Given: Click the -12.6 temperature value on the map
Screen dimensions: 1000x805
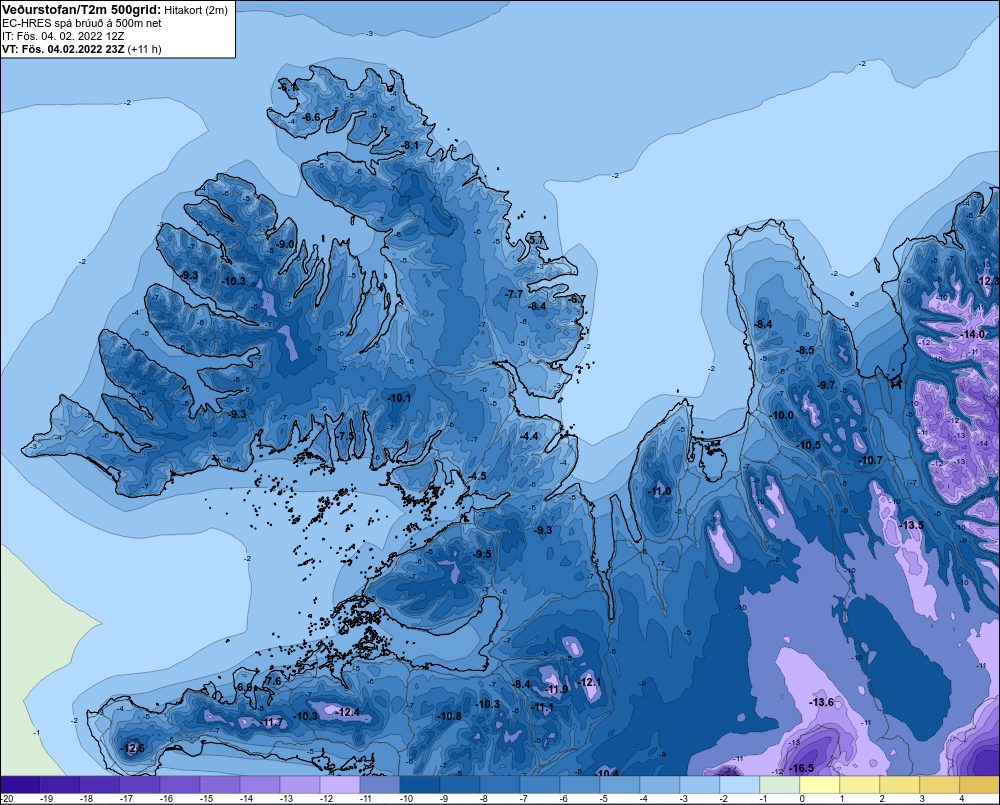Looking at the screenshot, I should (133, 748).
